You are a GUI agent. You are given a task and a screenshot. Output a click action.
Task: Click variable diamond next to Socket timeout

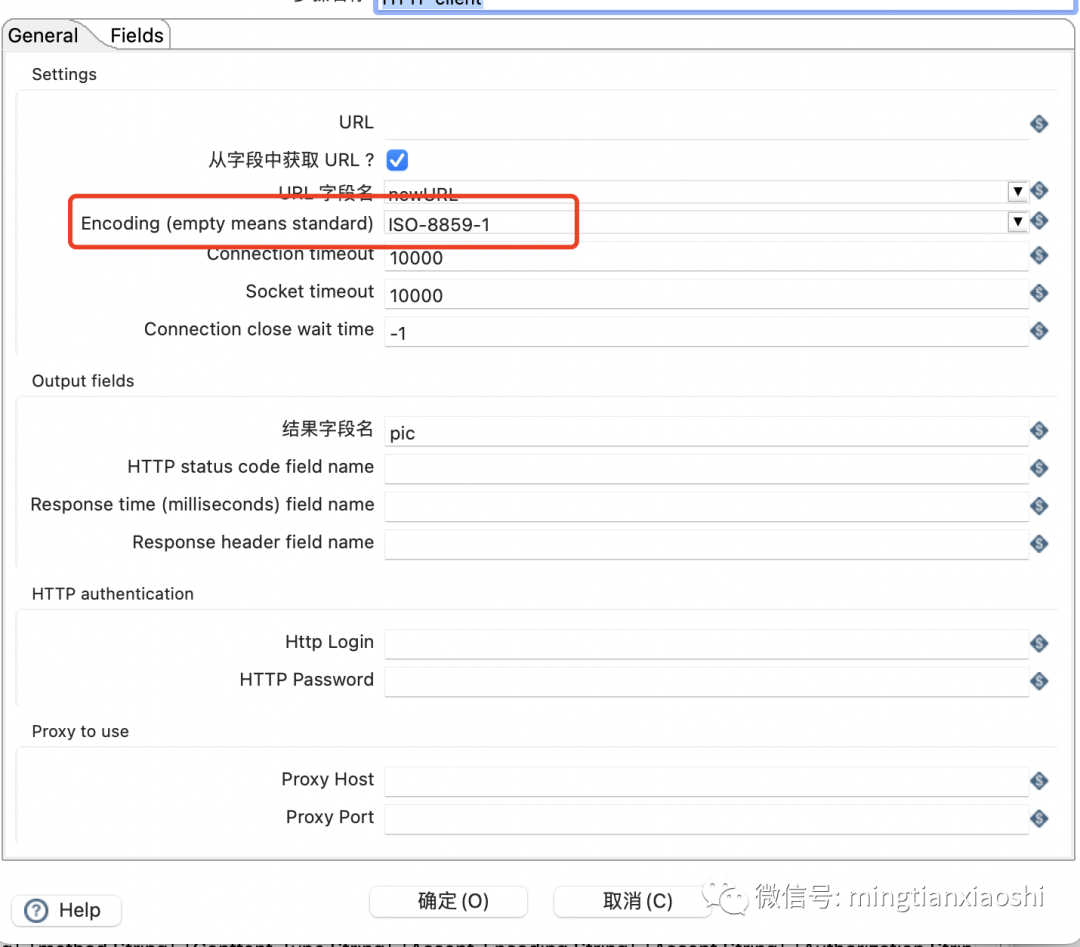coord(1039,292)
